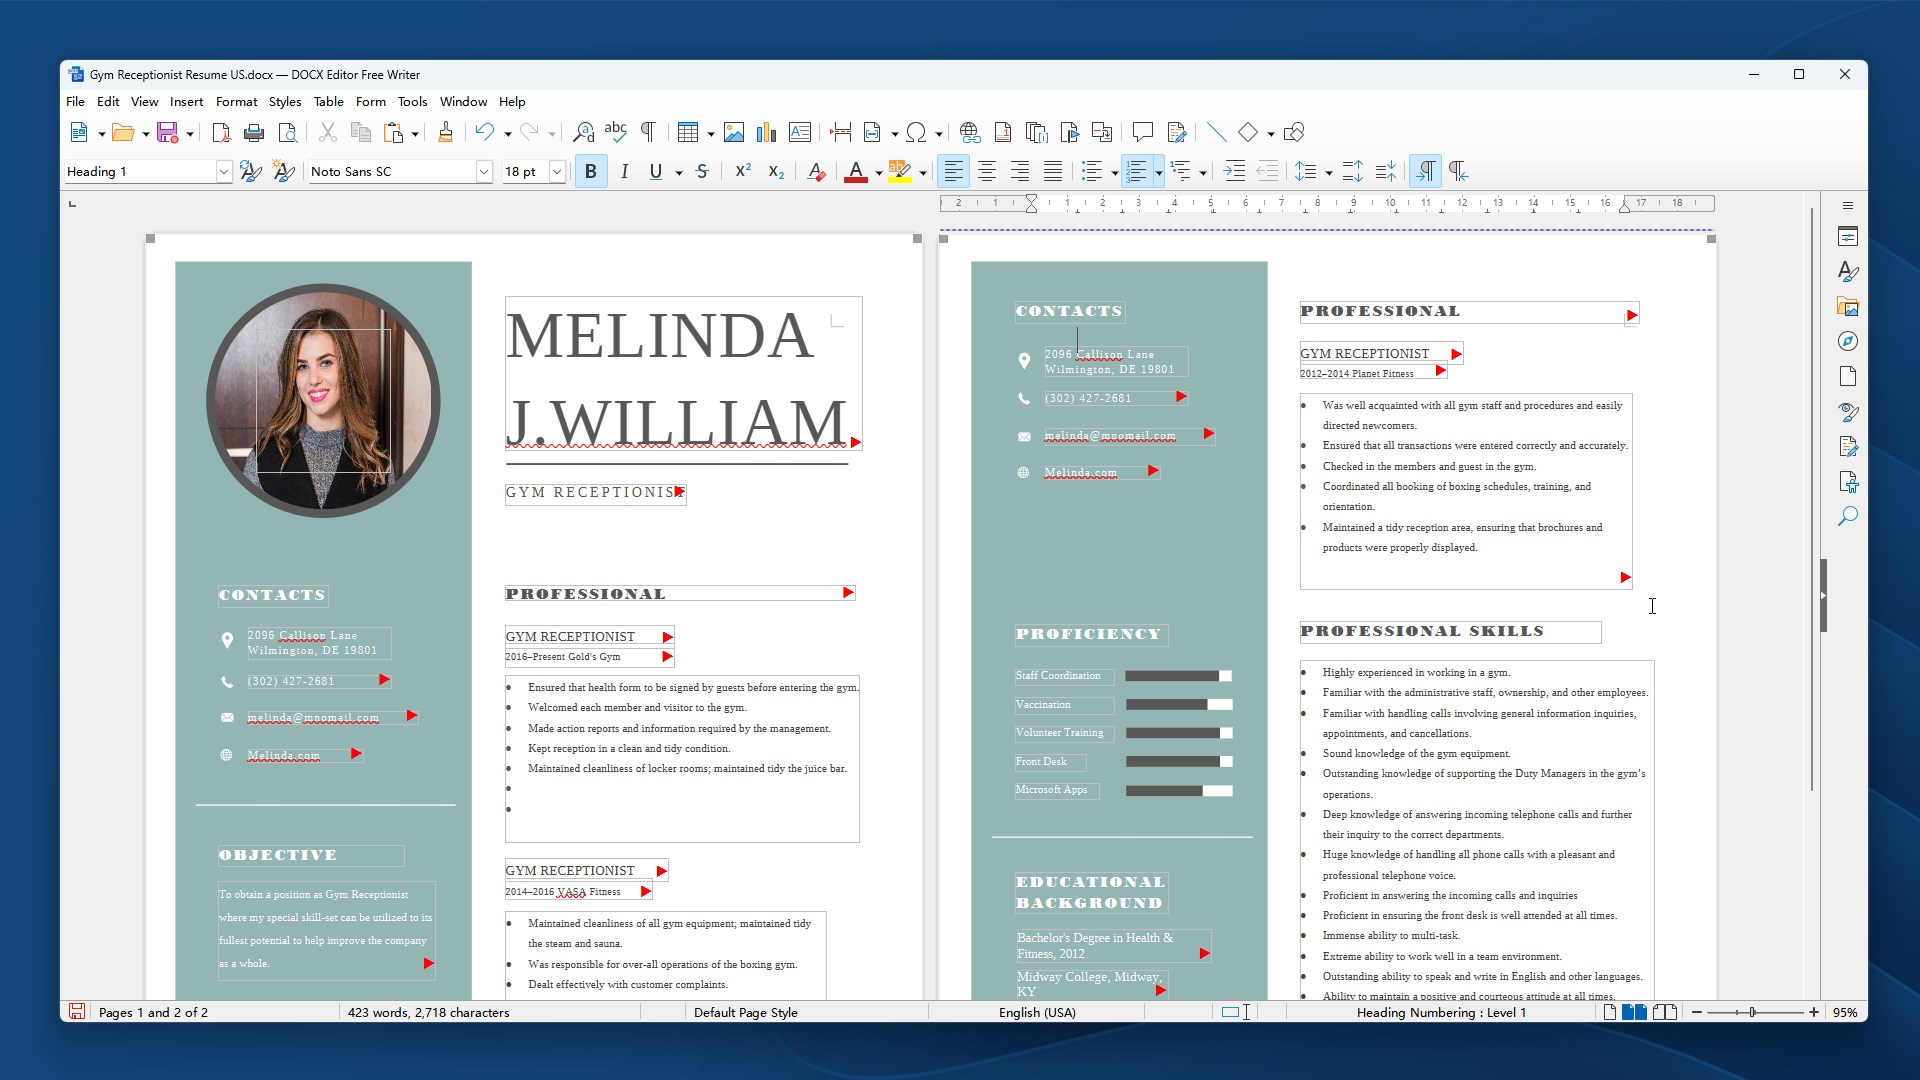Viewport: 1920px width, 1080px height.
Task: Toggle justified alignment
Action: (1053, 172)
